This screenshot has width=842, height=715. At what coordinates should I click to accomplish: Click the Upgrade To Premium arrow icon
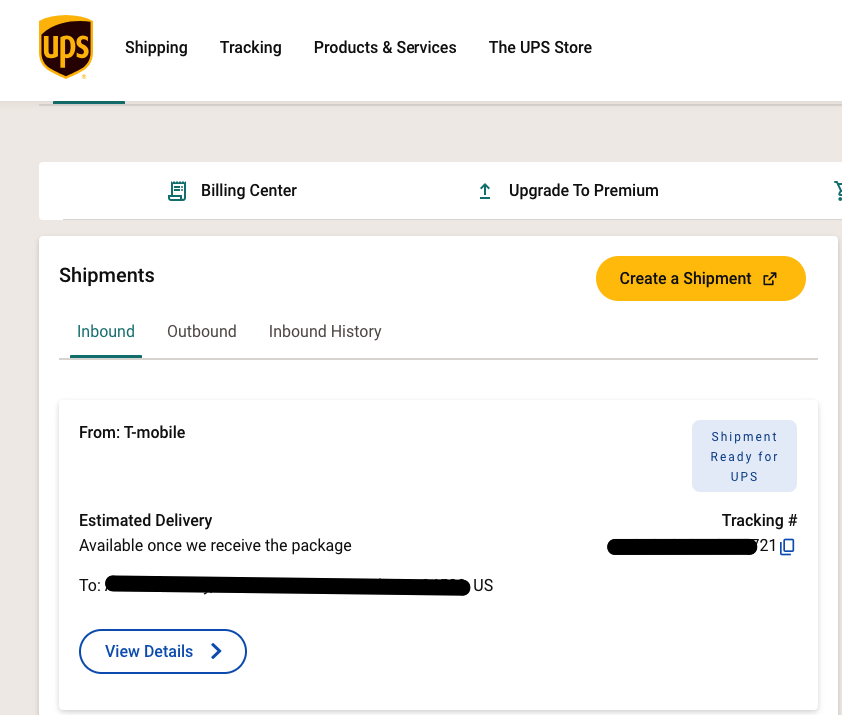pyautogui.click(x=485, y=190)
